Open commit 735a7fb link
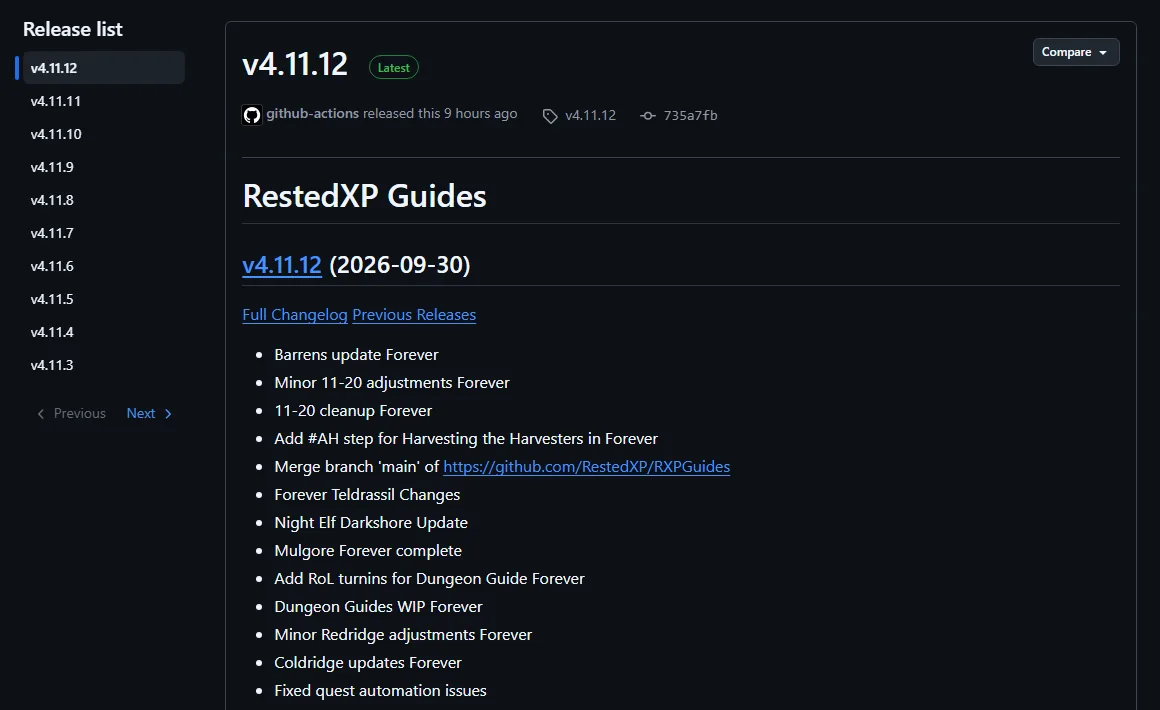Viewport: 1160px width, 710px height. pyautogui.click(x=690, y=115)
